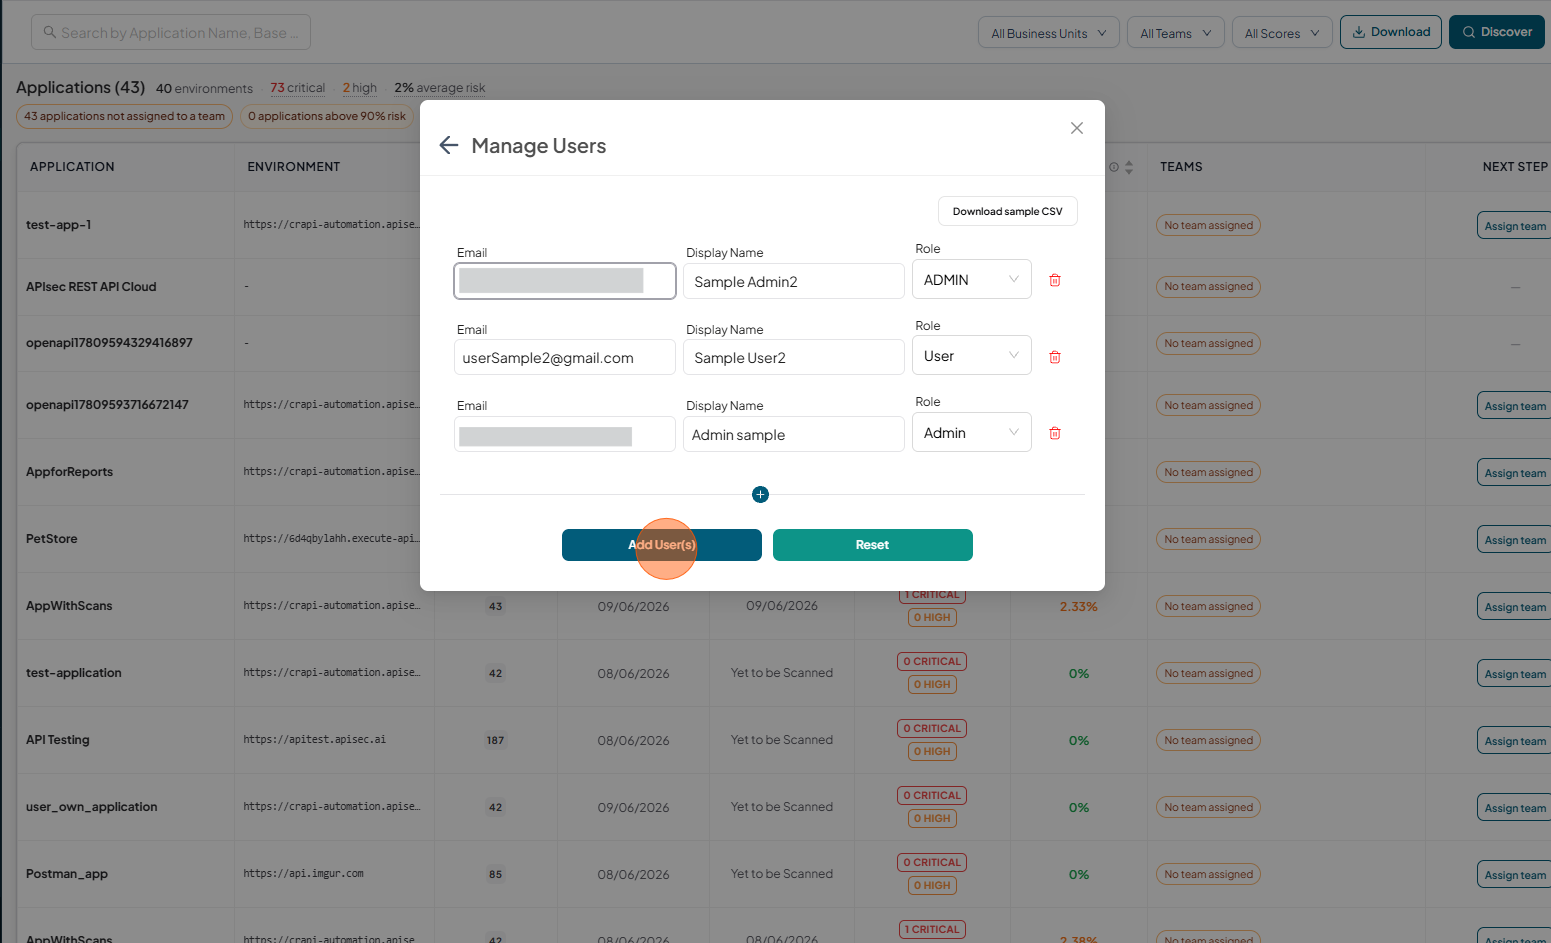Click 0 HIGH badge in Postman_app row

932,885
